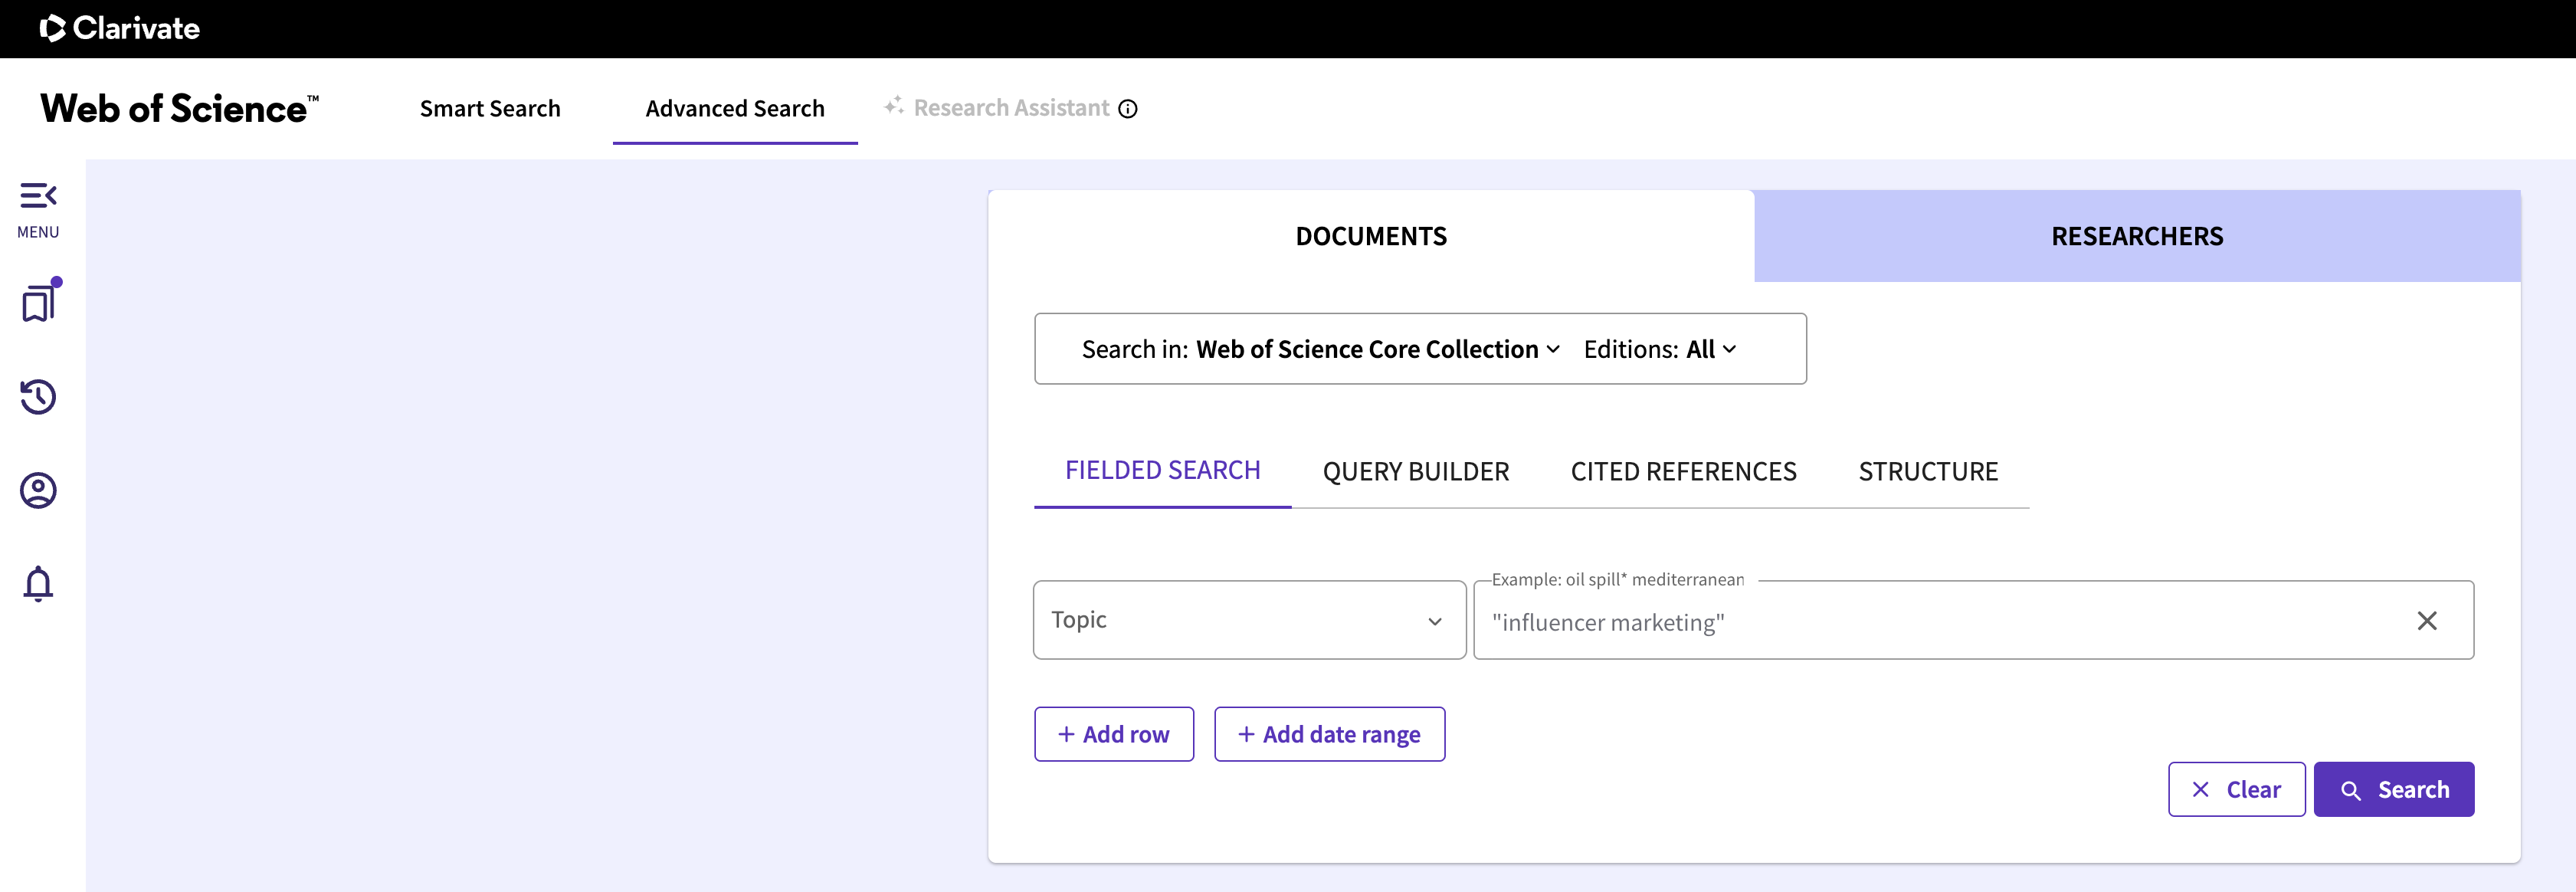Switch to the Smart Search tab
This screenshot has height=892, width=2576.
(x=490, y=108)
